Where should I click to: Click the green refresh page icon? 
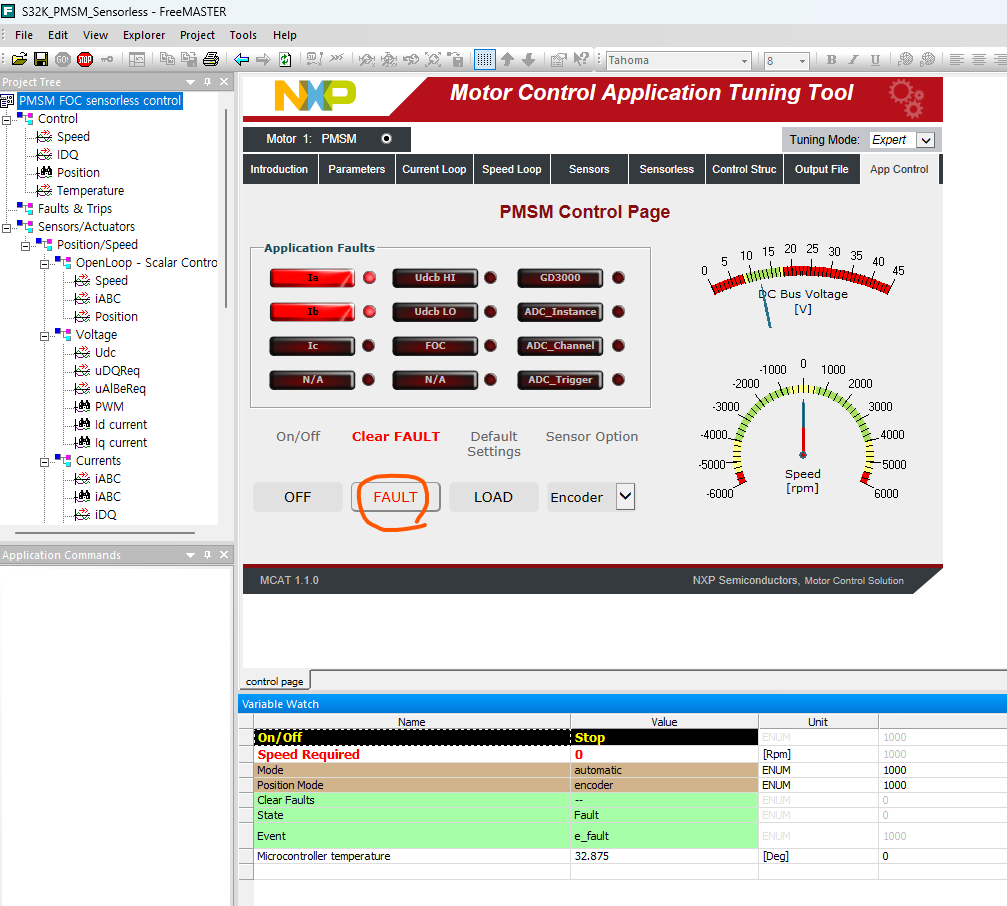tap(285, 60)
